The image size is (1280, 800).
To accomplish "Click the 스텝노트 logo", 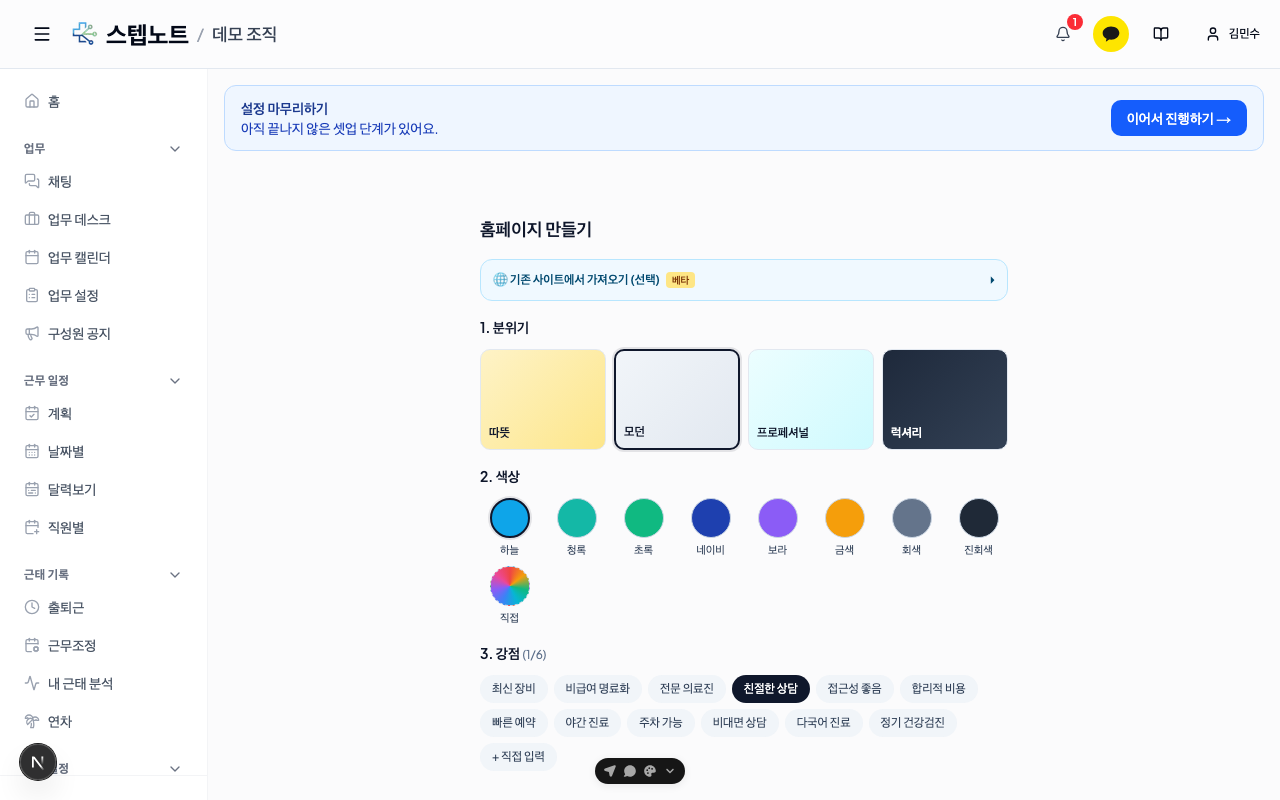I will tap(130, 34).
